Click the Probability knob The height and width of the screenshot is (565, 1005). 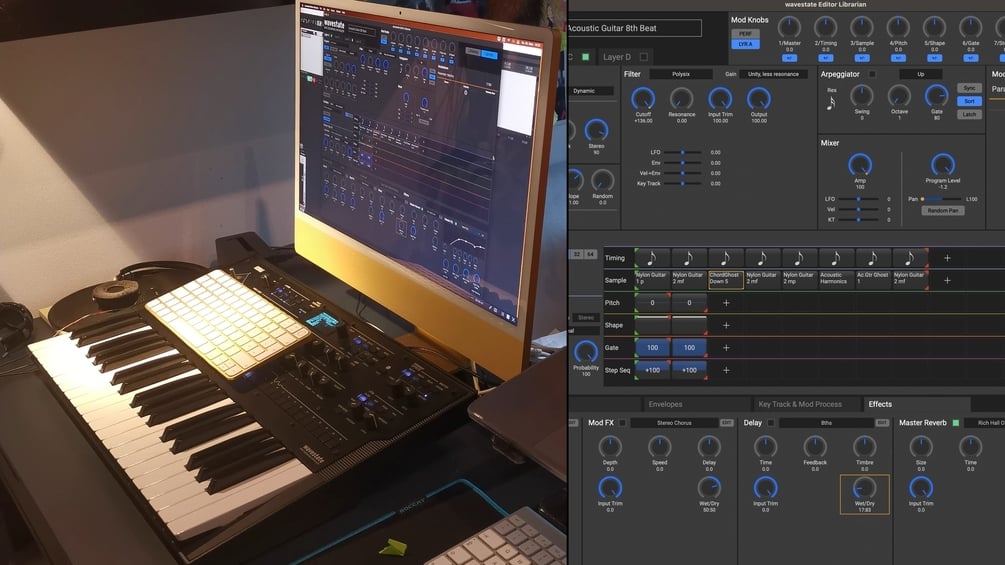tap(585, 352)
